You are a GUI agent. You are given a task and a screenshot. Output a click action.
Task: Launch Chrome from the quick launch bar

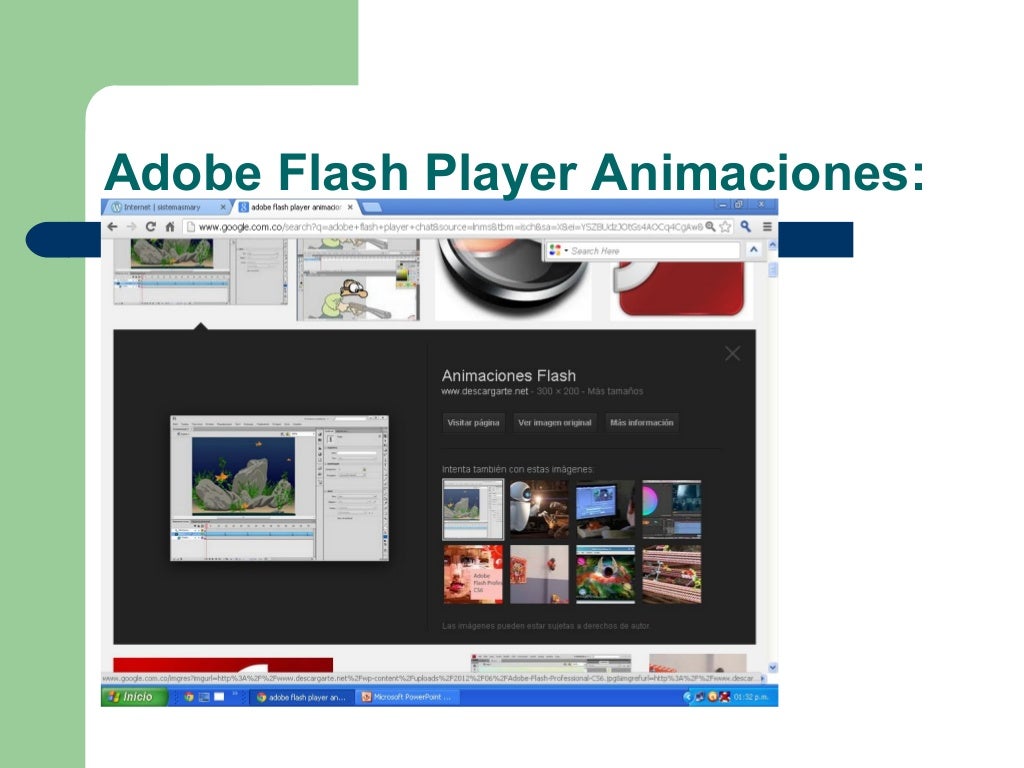189,697
